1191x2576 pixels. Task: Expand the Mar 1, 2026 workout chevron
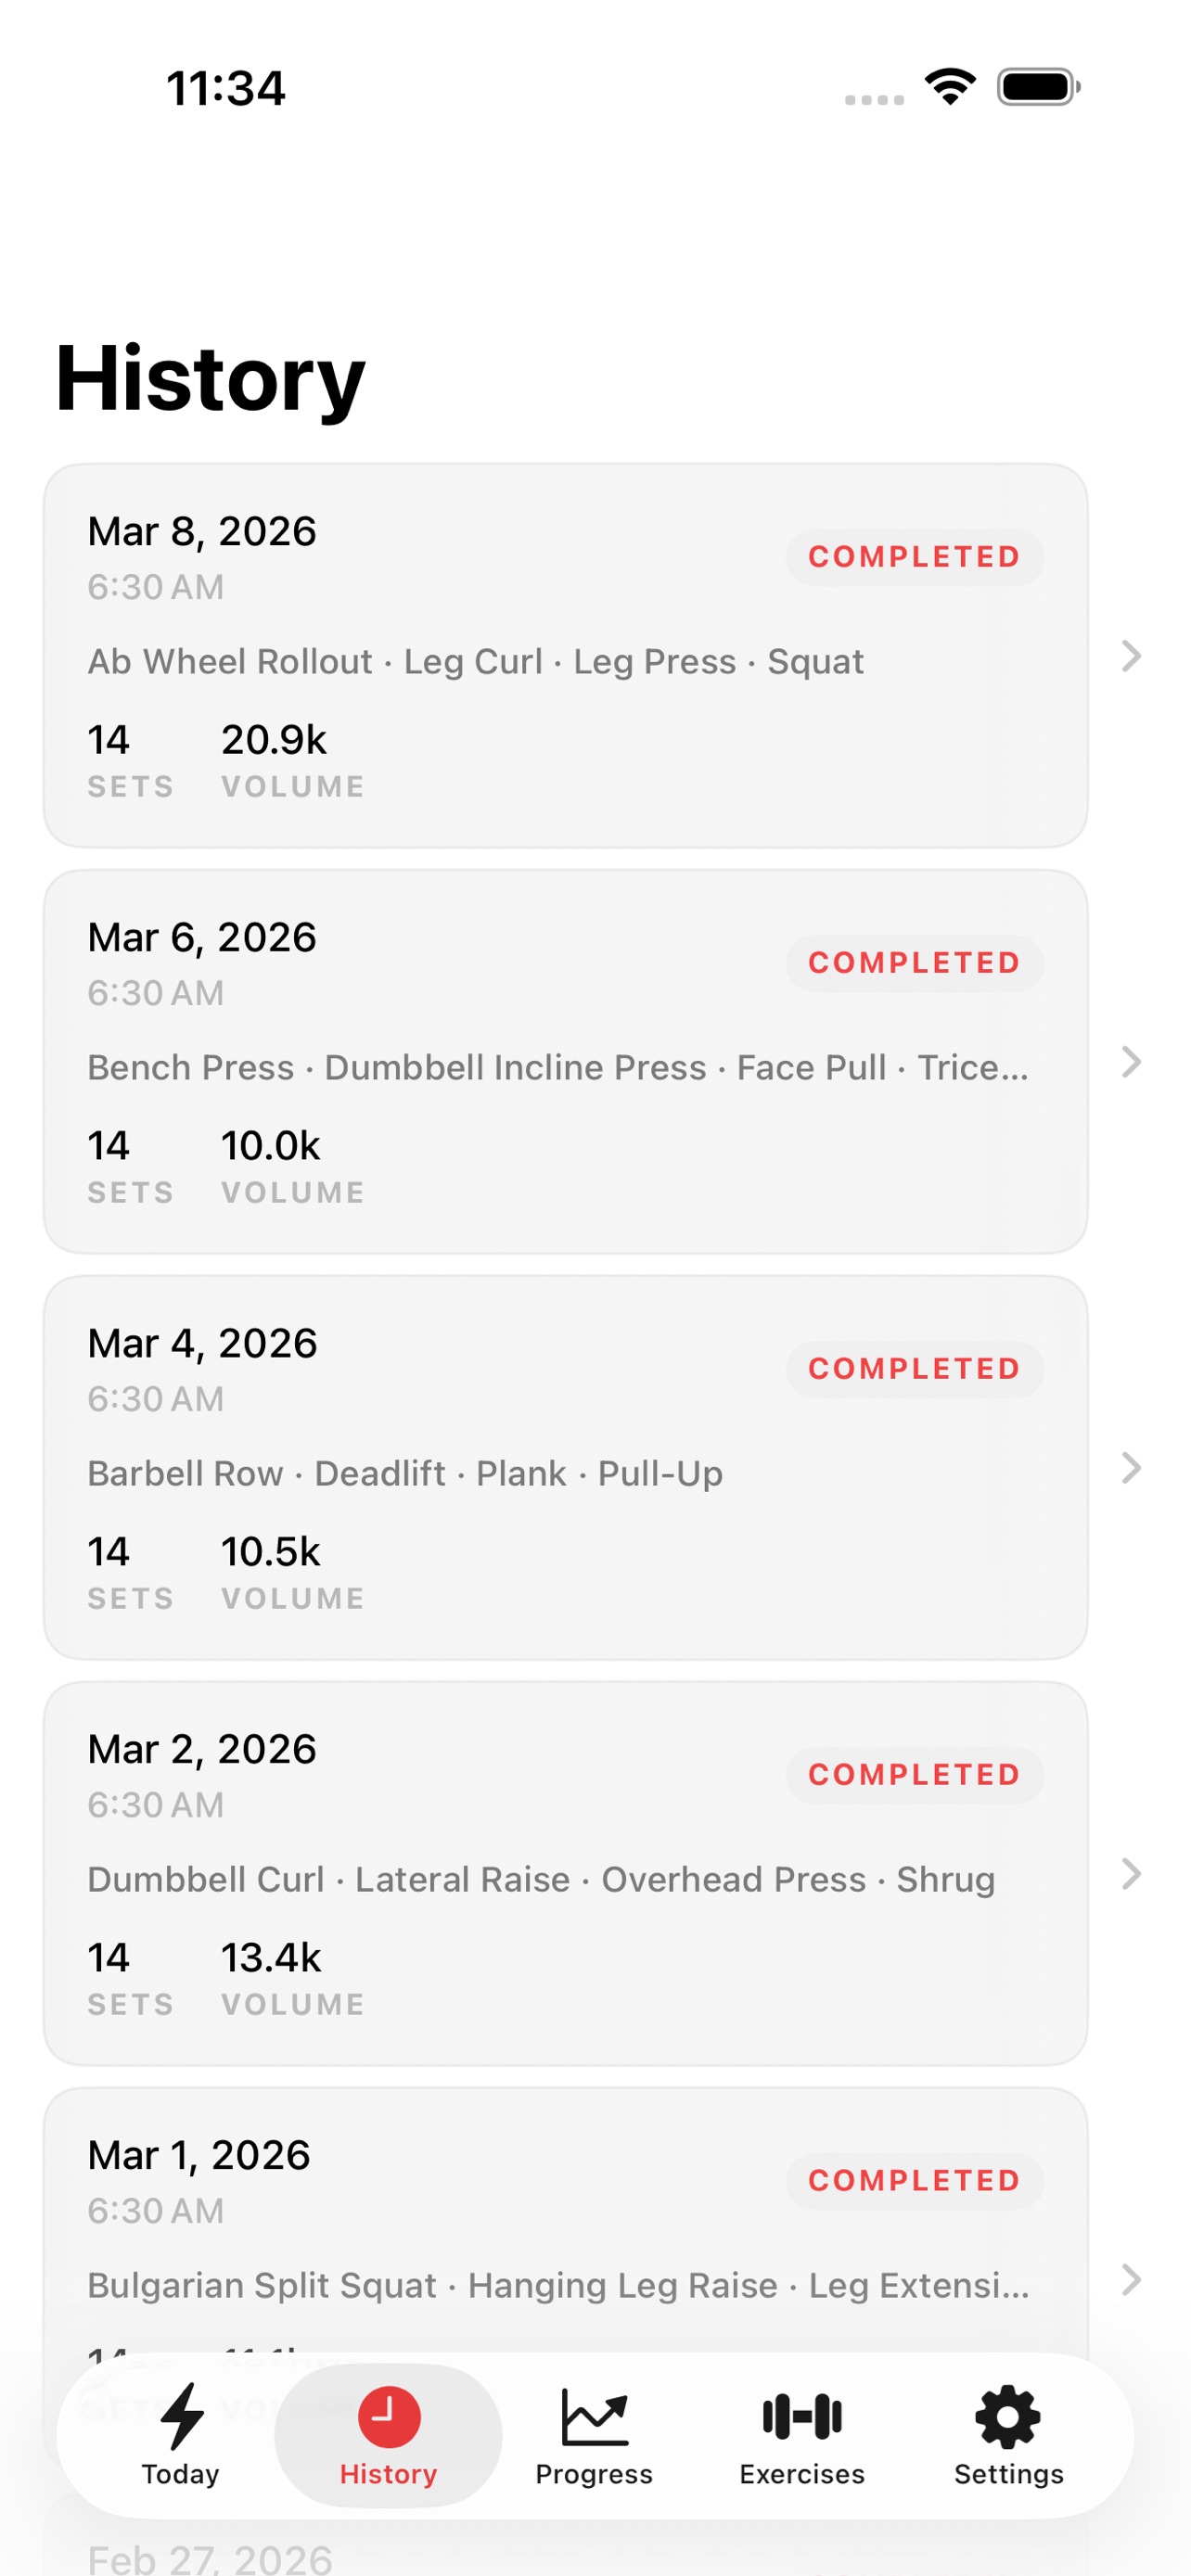[1131, 2280]
